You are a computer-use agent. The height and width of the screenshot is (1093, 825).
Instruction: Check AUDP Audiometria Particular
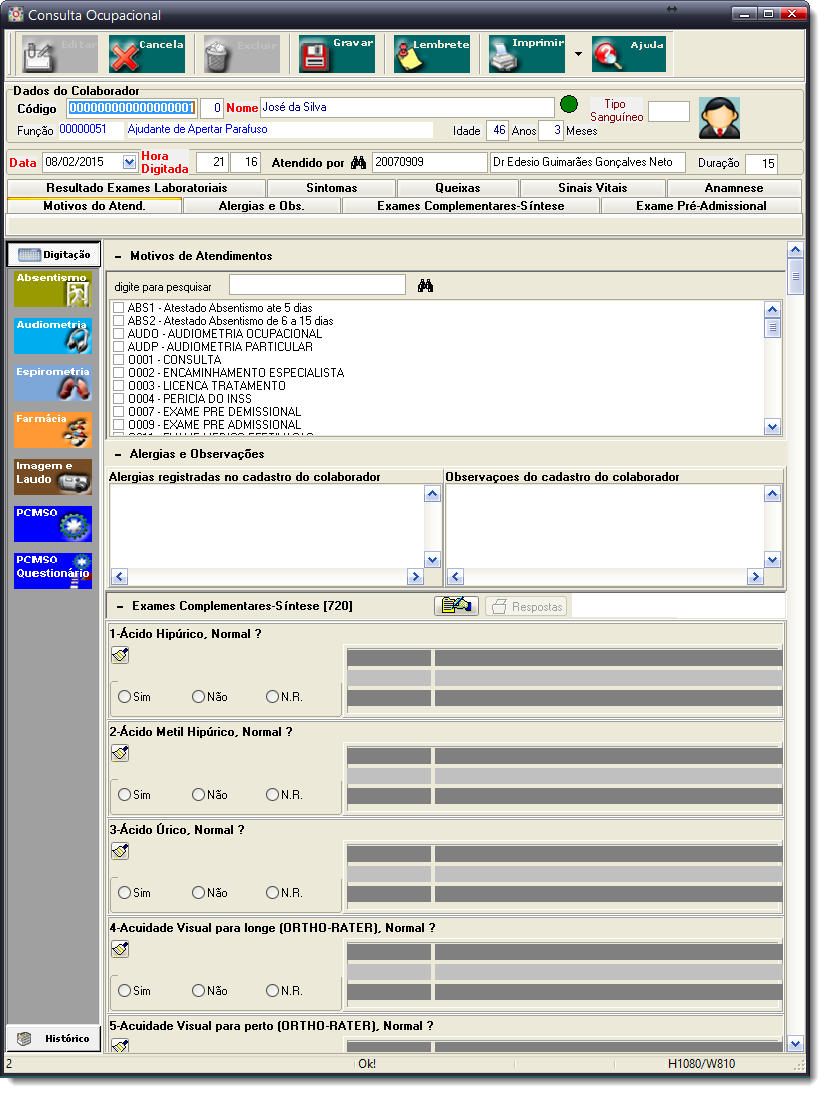click(x=118, y=347)
